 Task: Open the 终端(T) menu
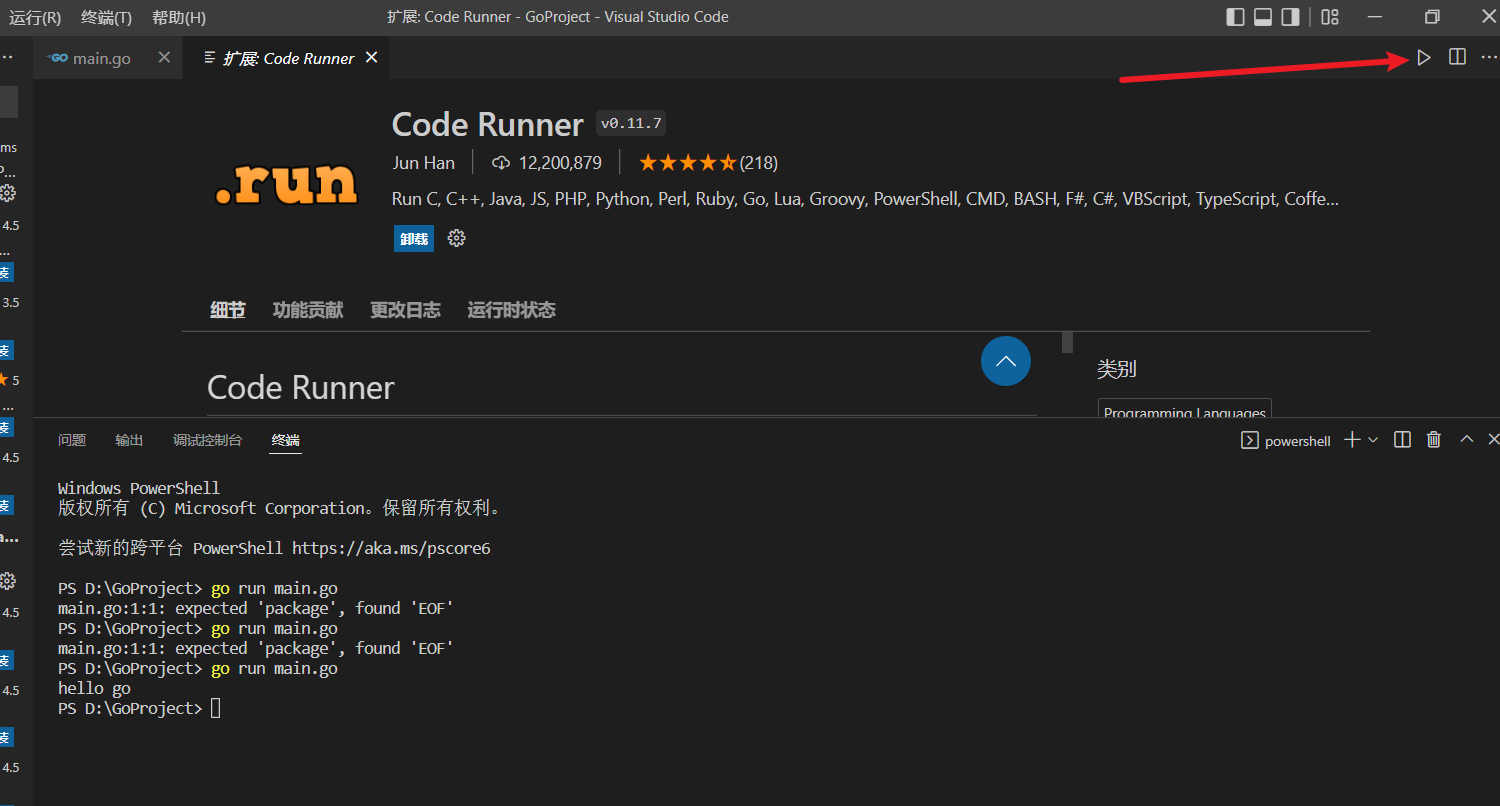click(107, 17)
